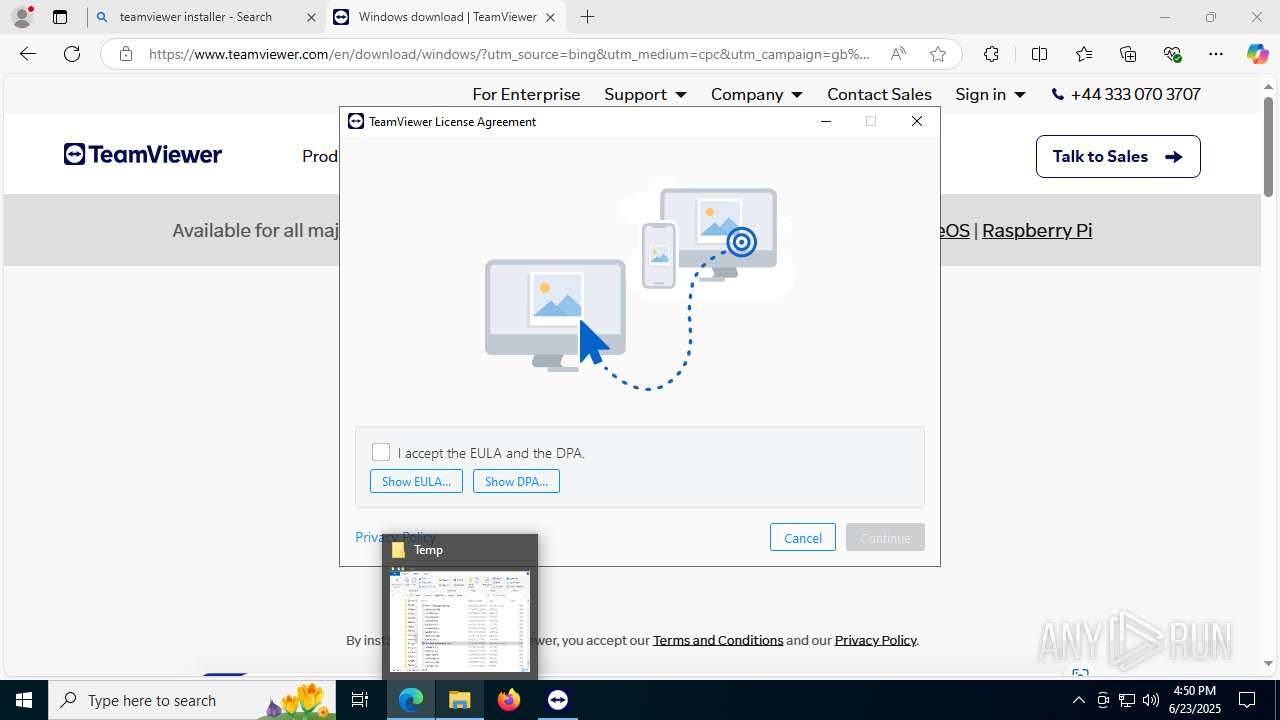Screen dimensions: 1280x720
Task: Close the teamviewer installer Search tab
Action: tap(311, 17)
